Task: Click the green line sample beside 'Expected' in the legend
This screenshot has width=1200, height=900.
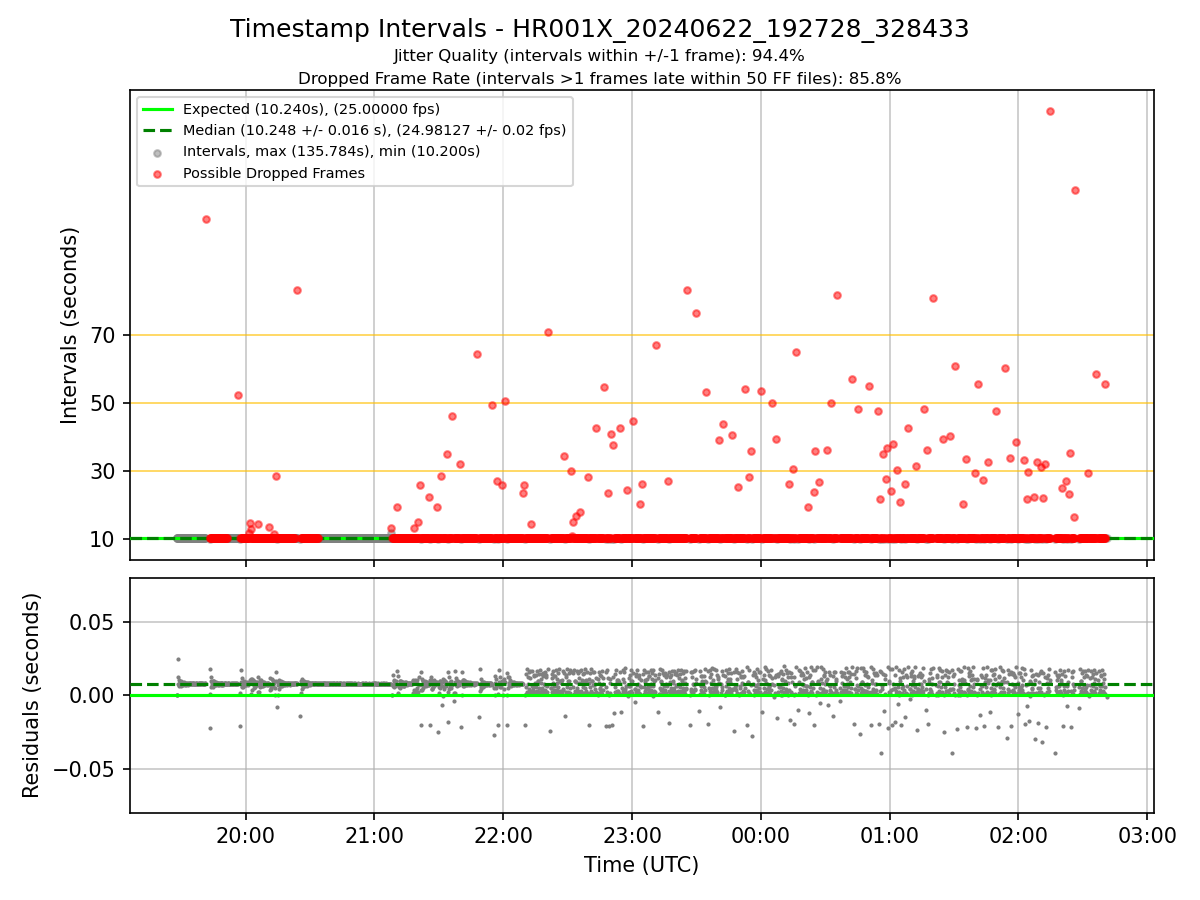Action: coord(158,109)
